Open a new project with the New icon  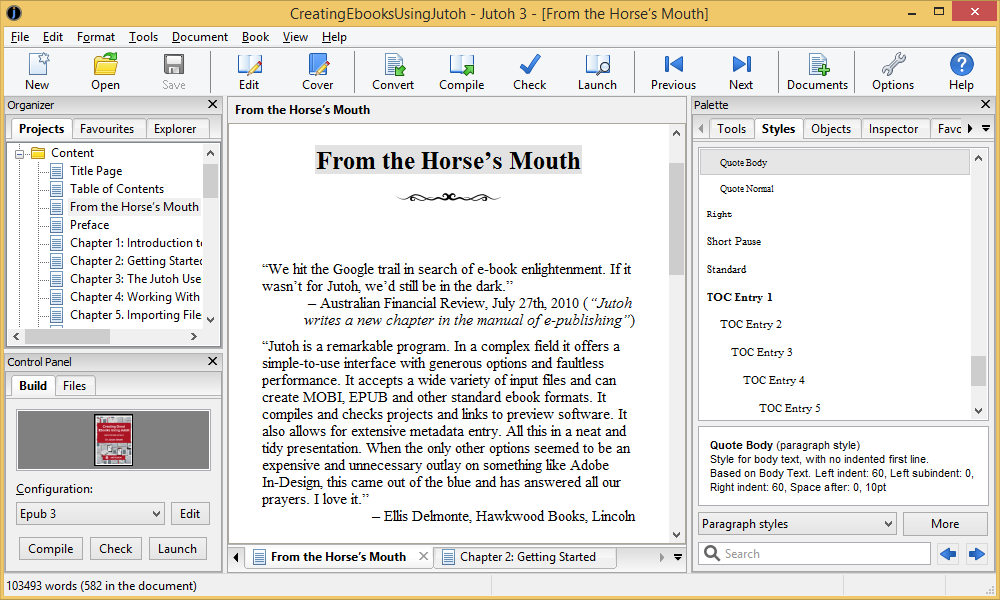pyautogui.click(x=37, y=70)
